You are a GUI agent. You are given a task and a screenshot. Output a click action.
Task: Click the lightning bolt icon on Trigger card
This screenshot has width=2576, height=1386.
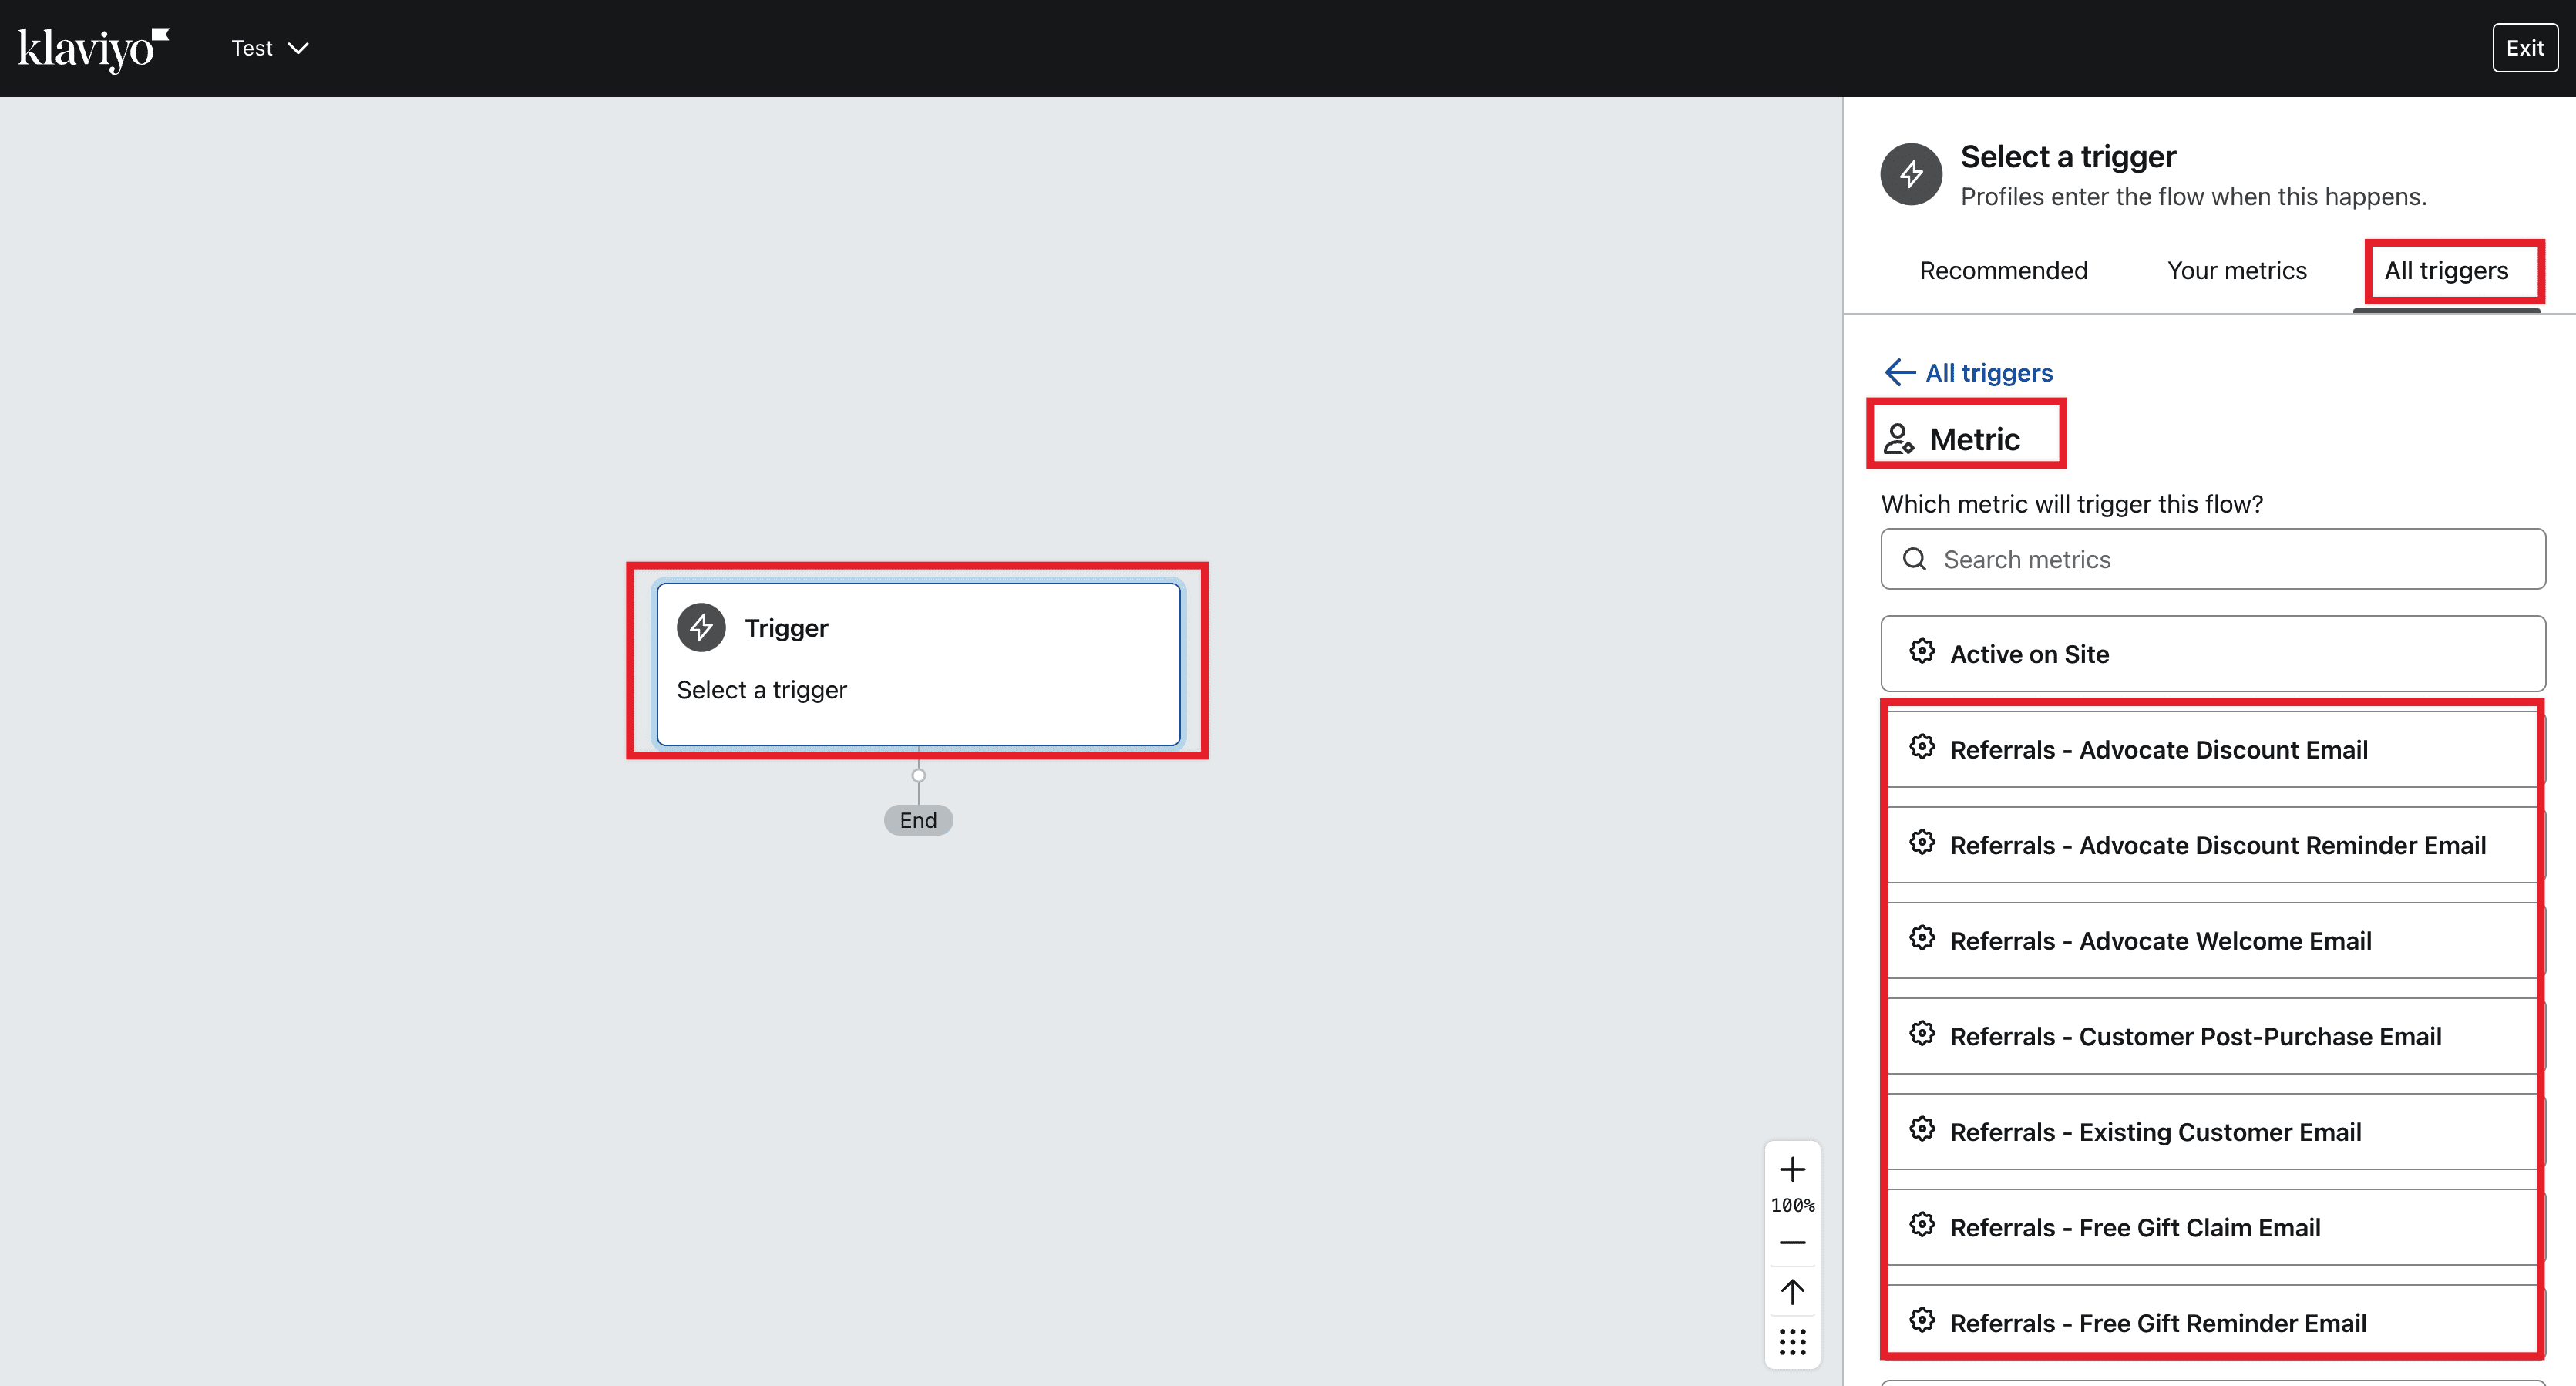click(701, 628)
